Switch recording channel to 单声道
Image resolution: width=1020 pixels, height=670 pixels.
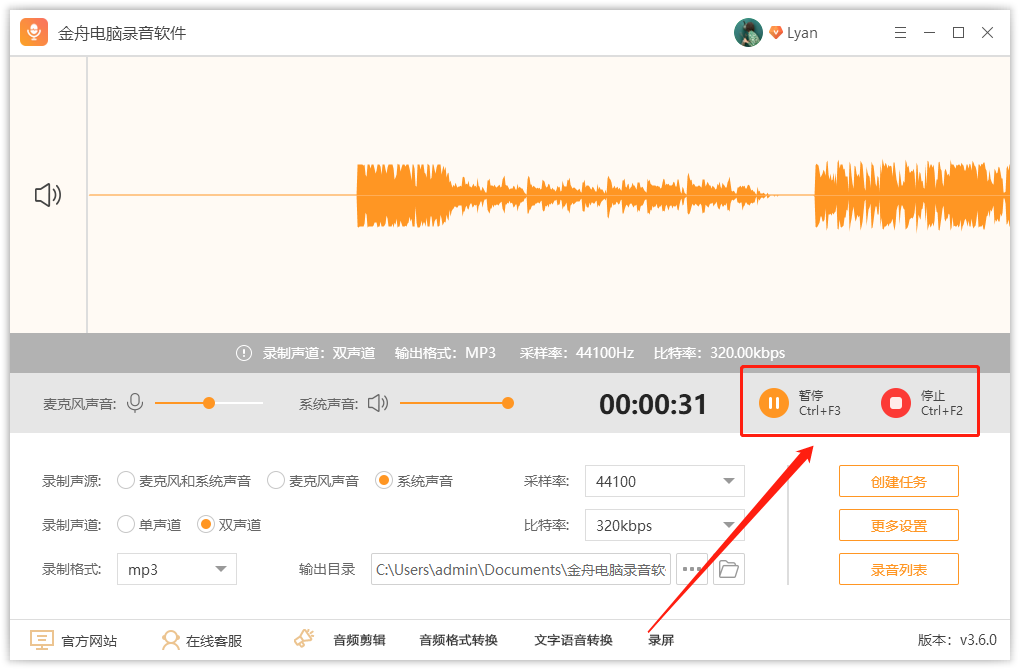(126, 524)
